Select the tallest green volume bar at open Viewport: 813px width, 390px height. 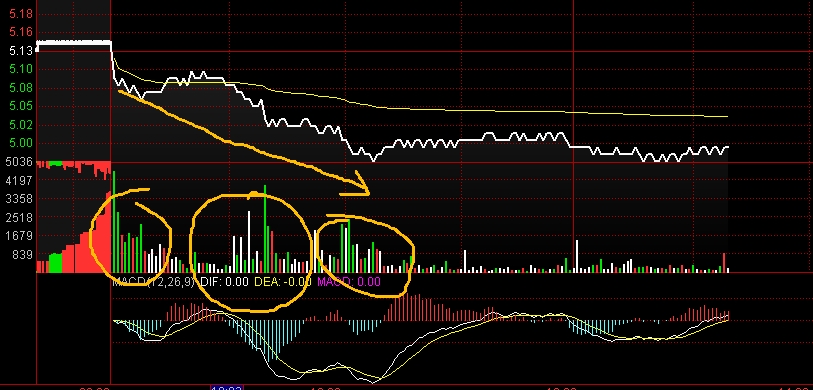(x=114, y=221)
